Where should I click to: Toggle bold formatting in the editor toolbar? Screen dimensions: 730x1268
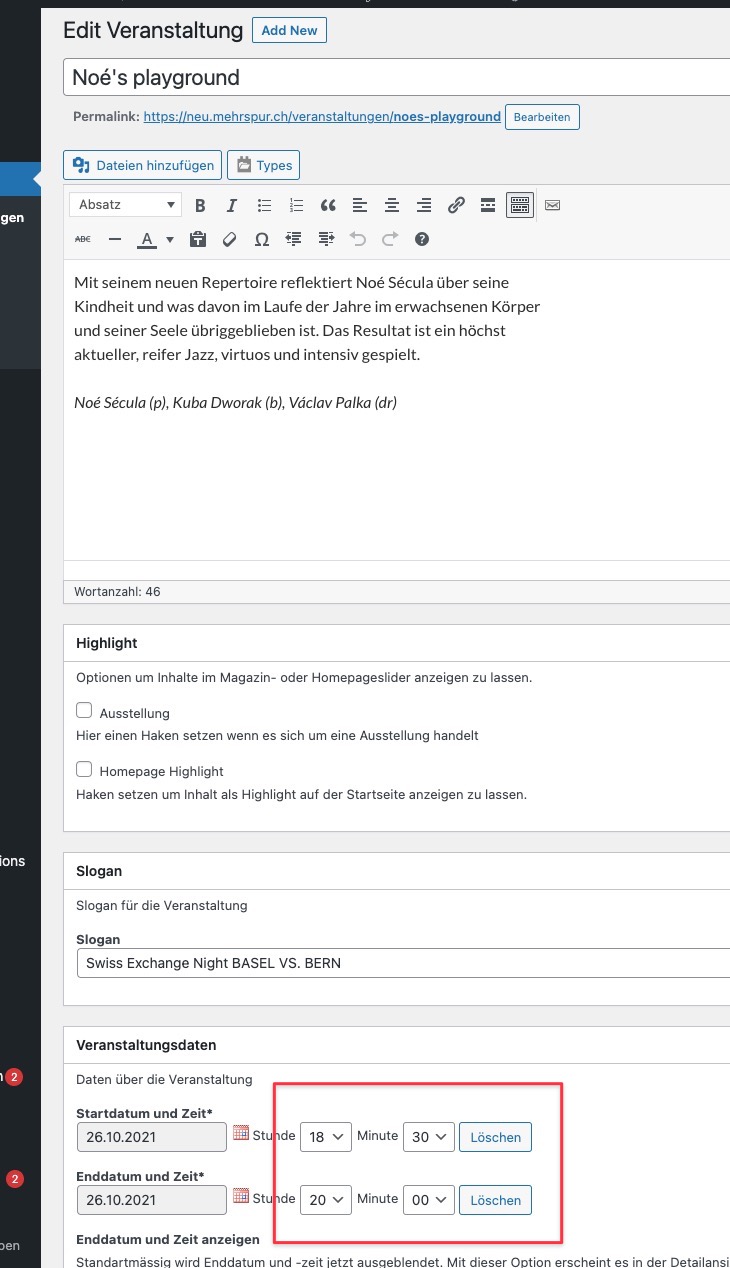(x=200, y=206)
